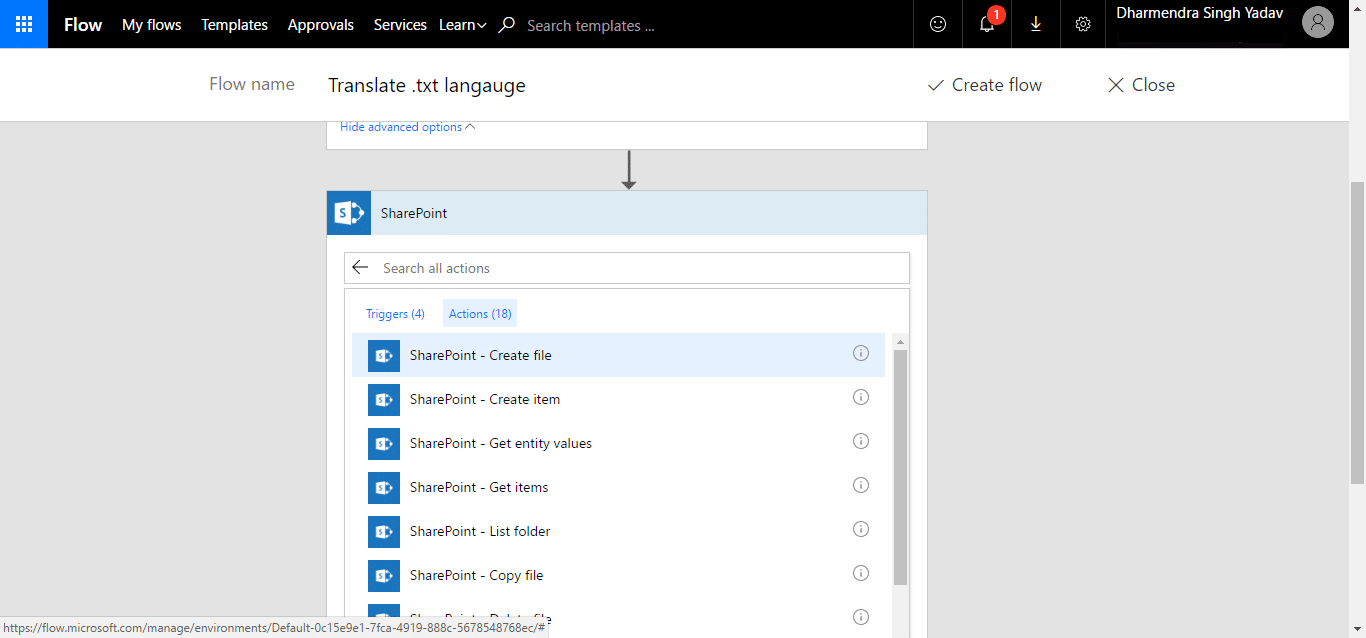The height and width of the screenshot is (638, 1366).
Task: Show info for Create item action
Action: [x=861, y=397]
